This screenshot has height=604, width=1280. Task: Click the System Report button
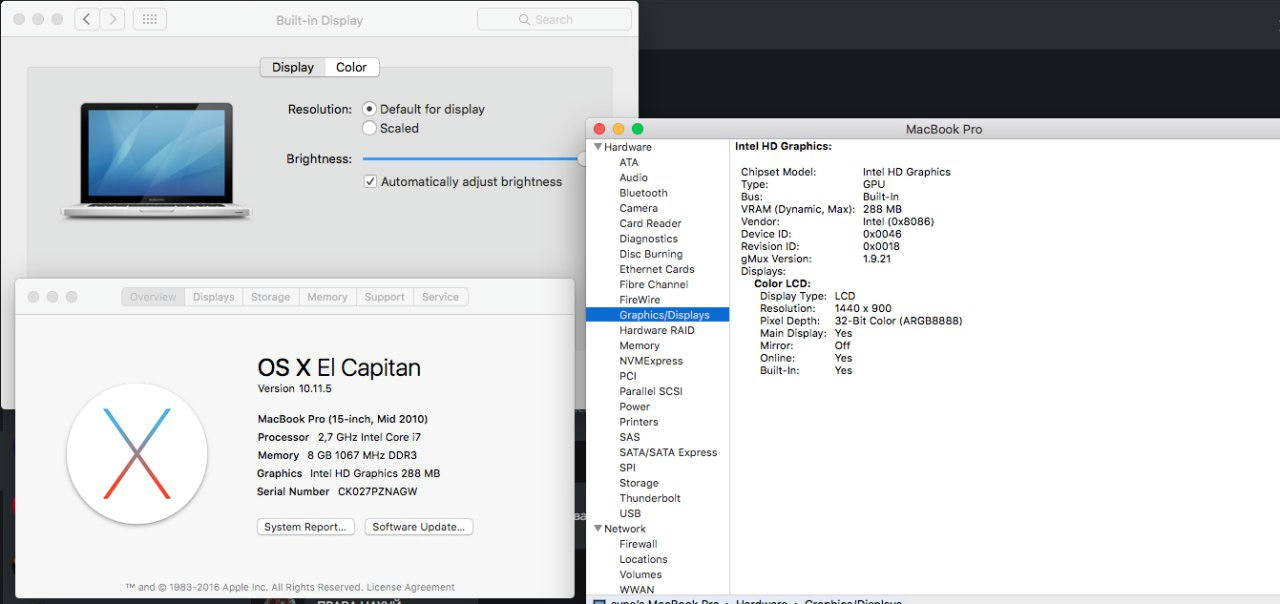[306, 527]
